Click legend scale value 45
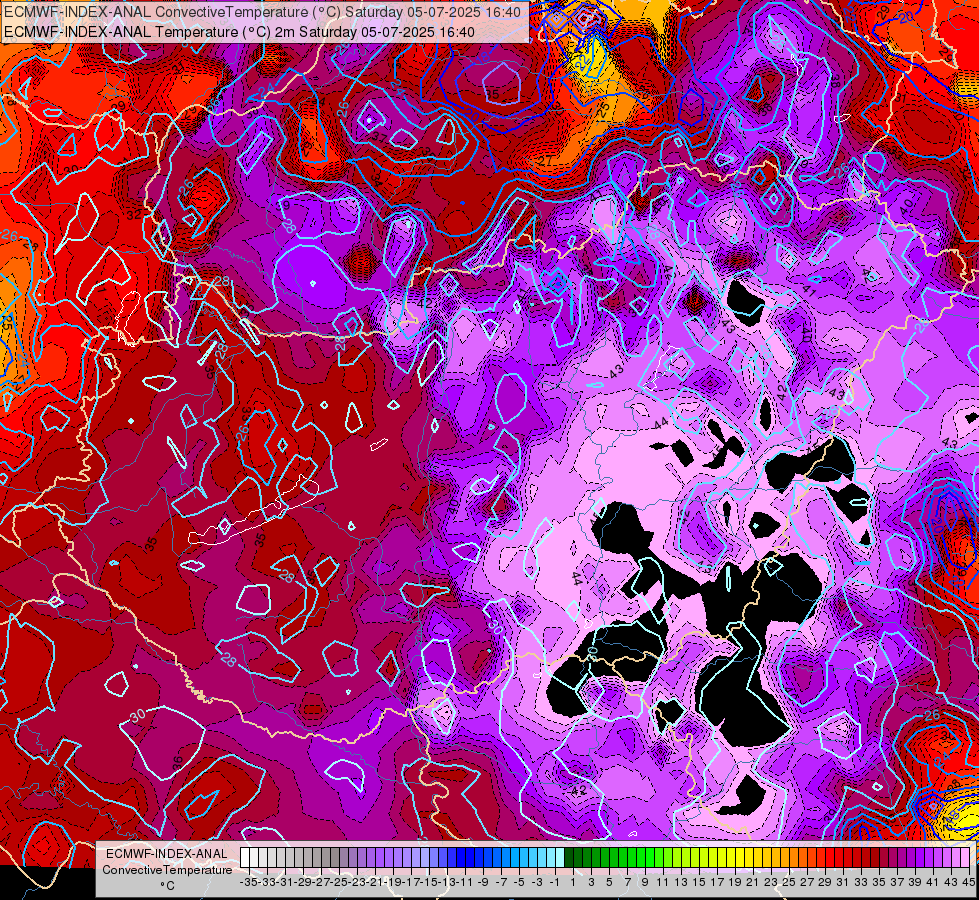Screen dimensions: 979x900 tap(968, 882)
